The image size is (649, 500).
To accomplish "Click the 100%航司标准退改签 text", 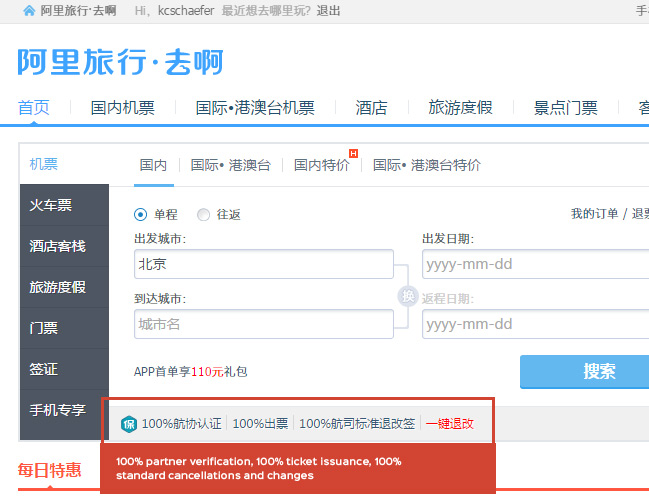I will coord(357,424).
